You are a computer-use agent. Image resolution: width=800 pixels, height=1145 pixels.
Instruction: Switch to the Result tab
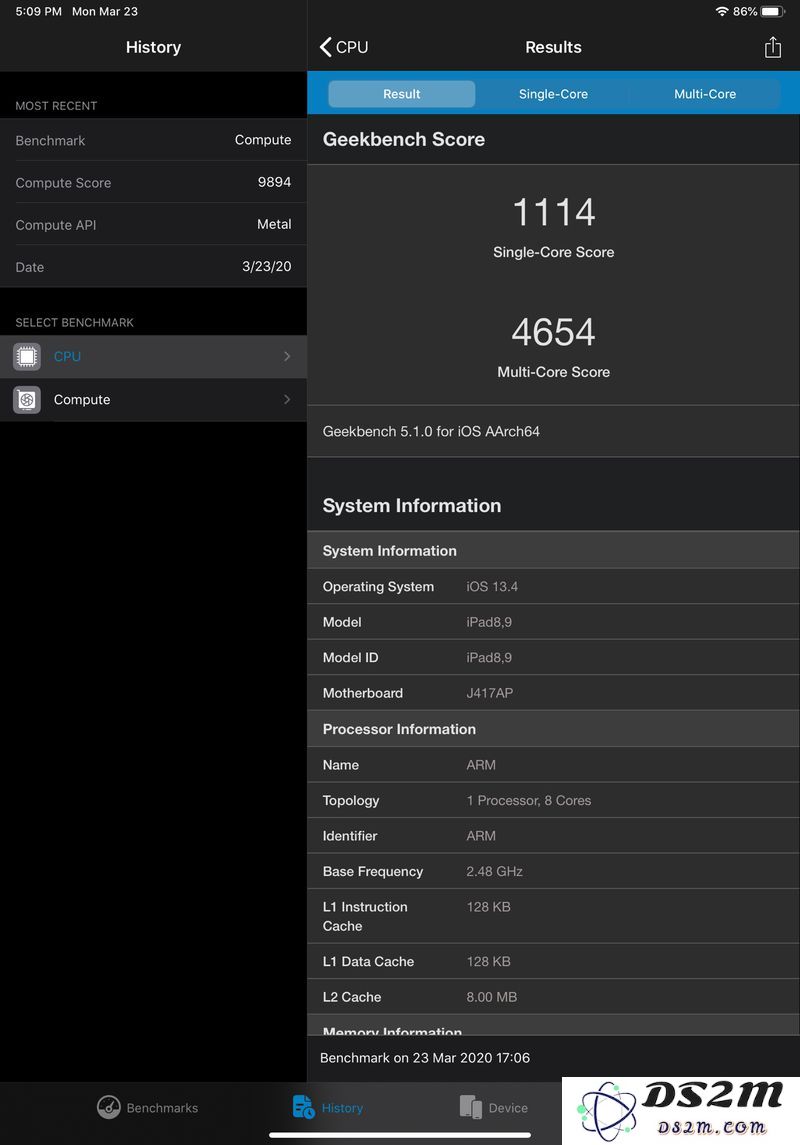401,94
